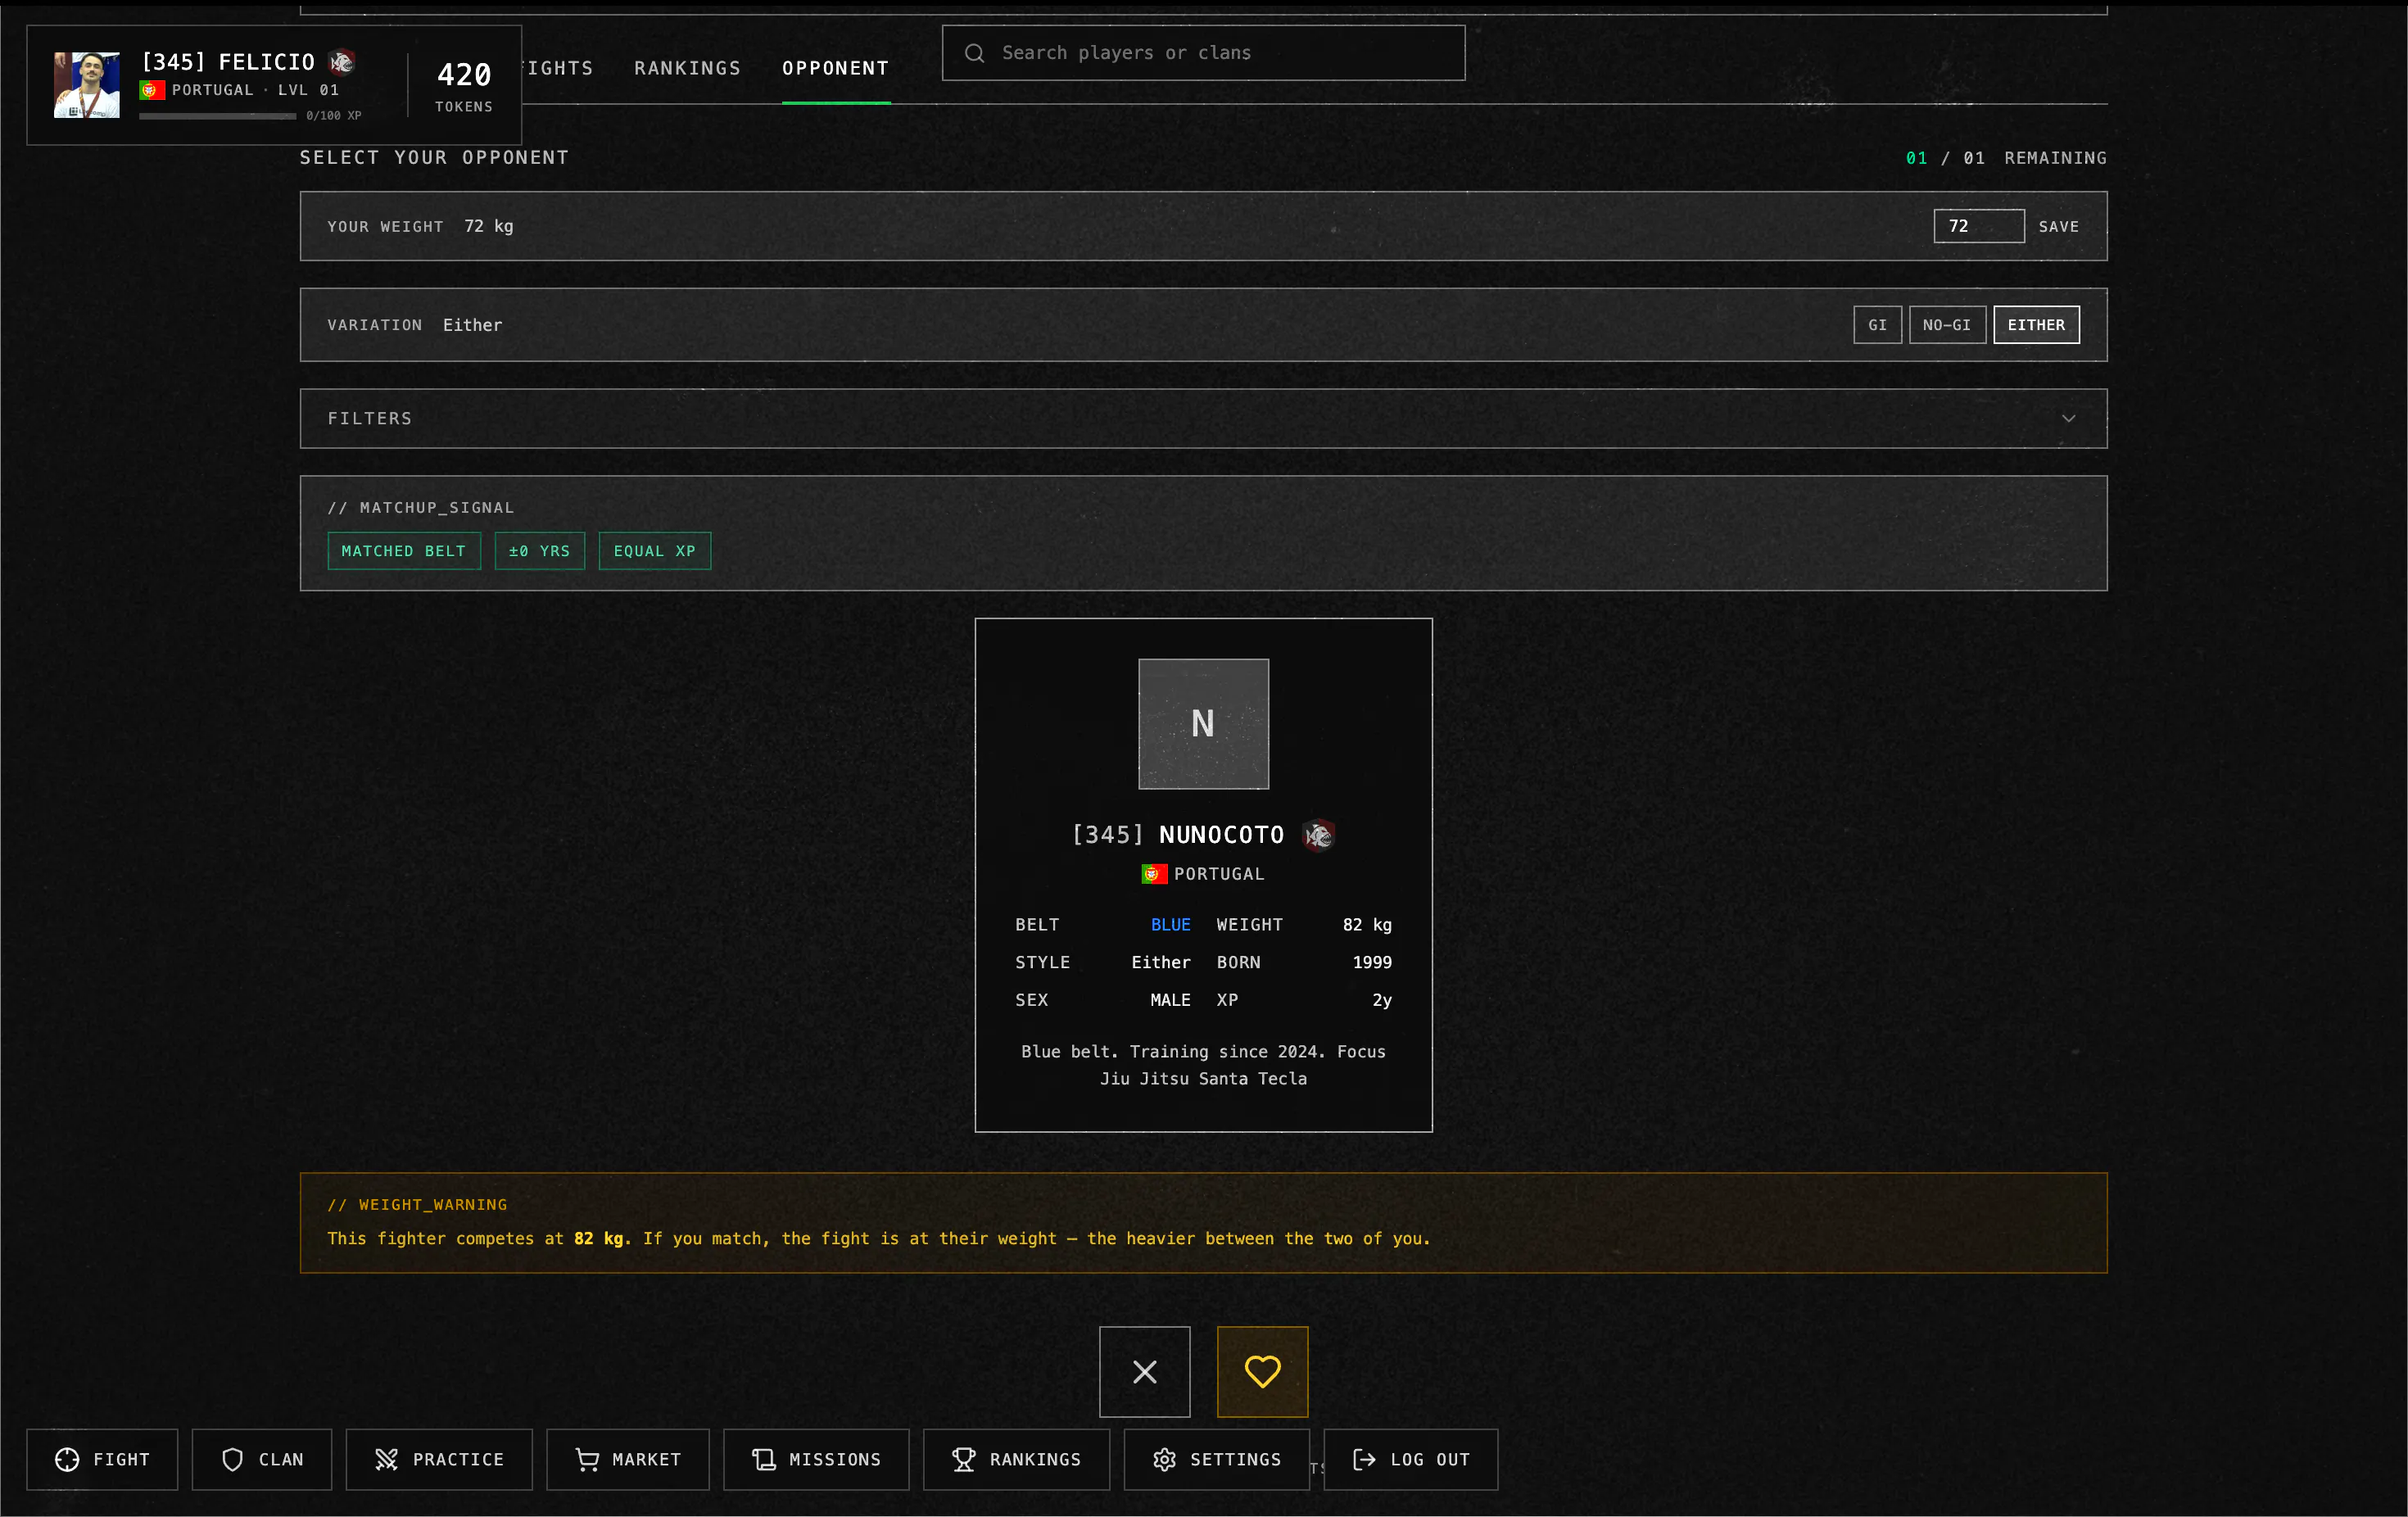Image resolution: width=2408 pixels, height=1517 pixels.
Task: Click the [345] FELICIO name
Action: click(228, 62)
